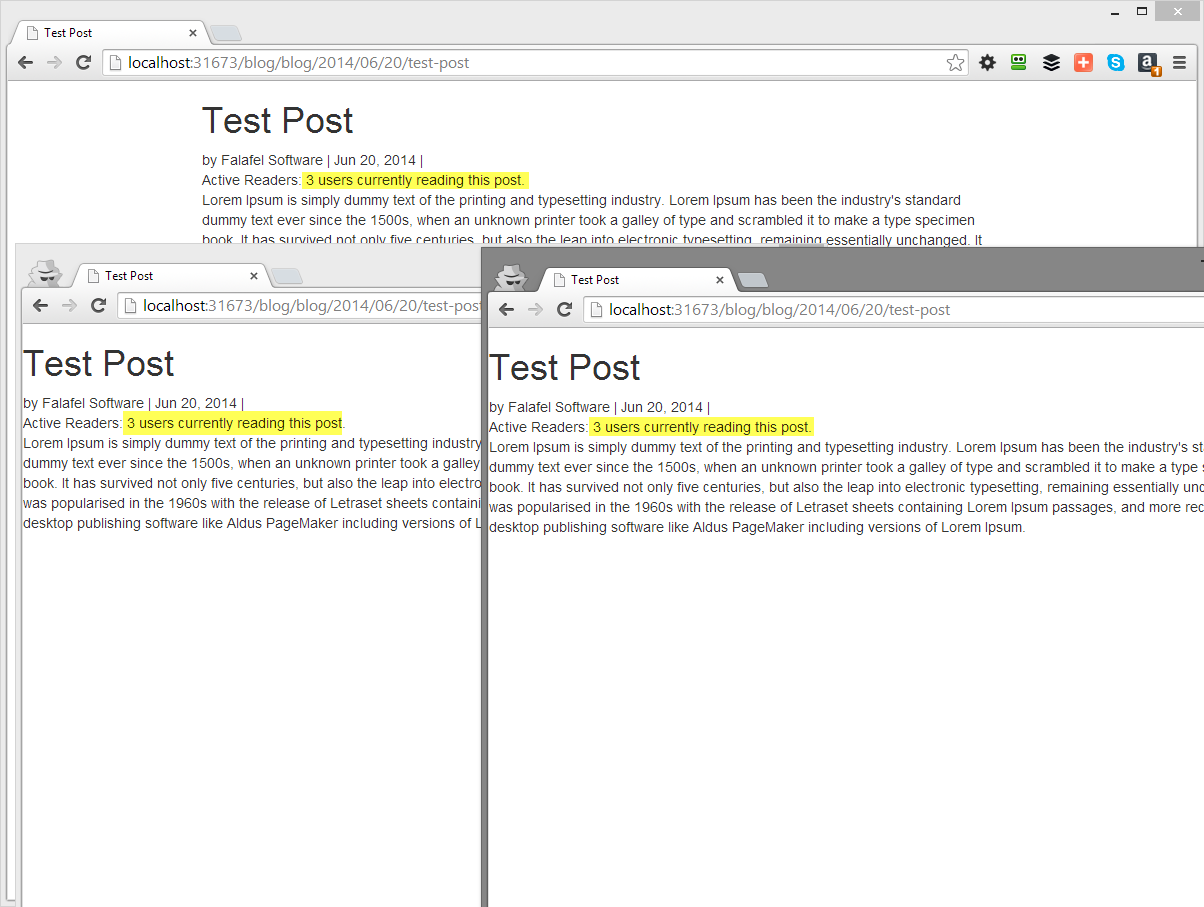Open the Skype extension icon

point(1115,62)
